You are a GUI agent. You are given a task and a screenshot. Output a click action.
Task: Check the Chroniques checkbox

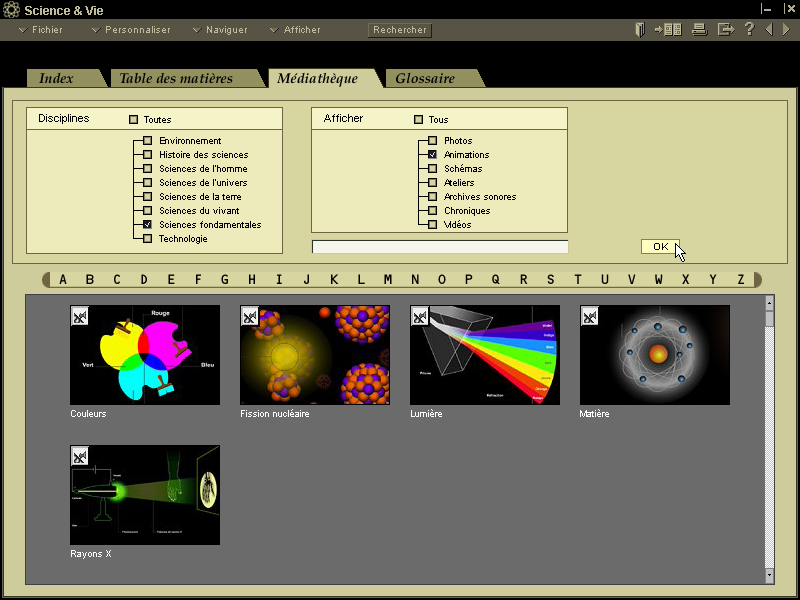point(433,210)
